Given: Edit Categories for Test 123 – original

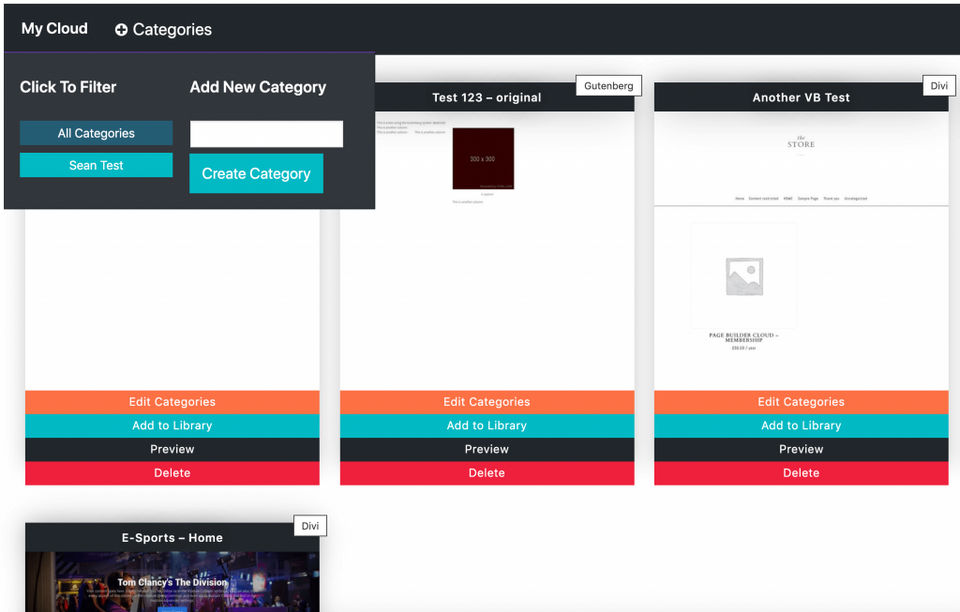Looking at the screenshot, I should tap(487, 402).
